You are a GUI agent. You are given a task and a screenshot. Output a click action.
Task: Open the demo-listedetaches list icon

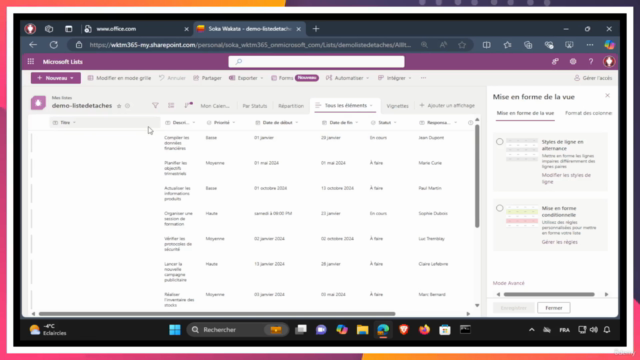[38, 103]
